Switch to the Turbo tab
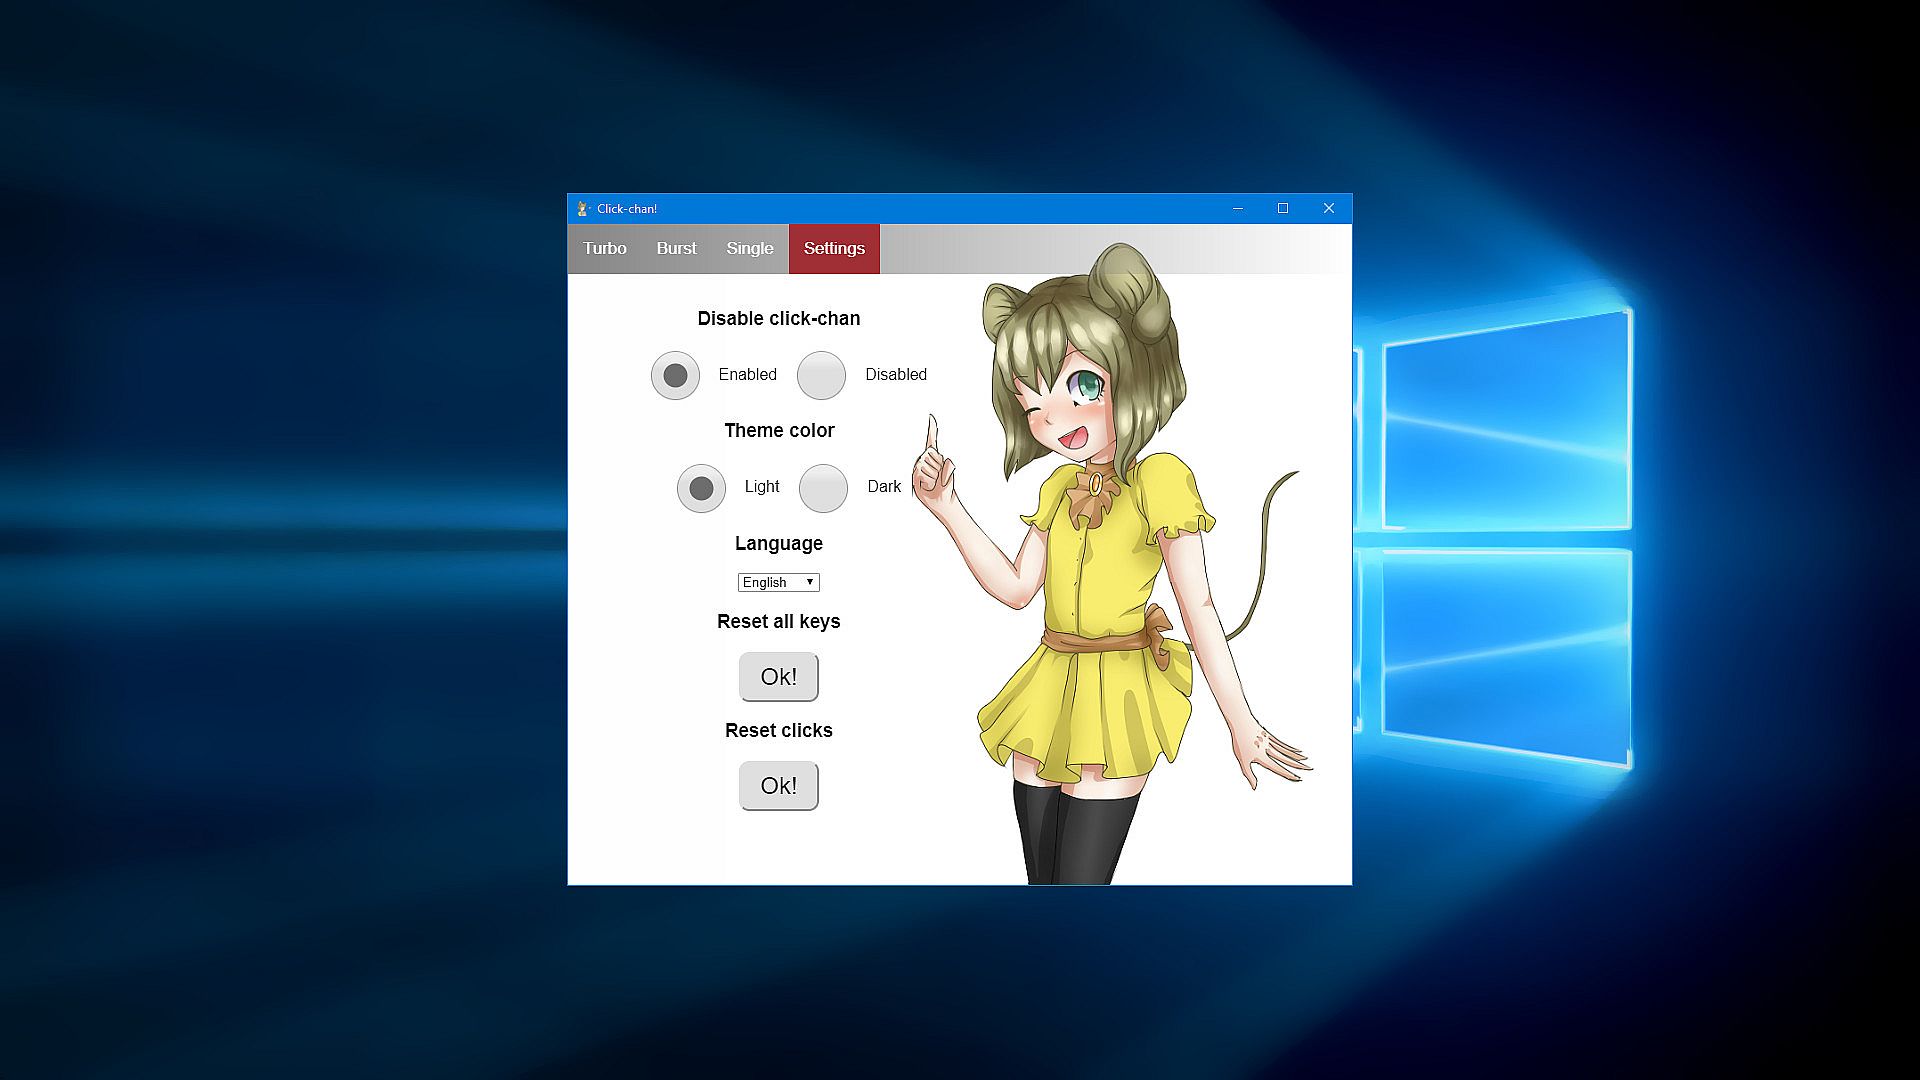1920x1080 pixels. (605, 249)
